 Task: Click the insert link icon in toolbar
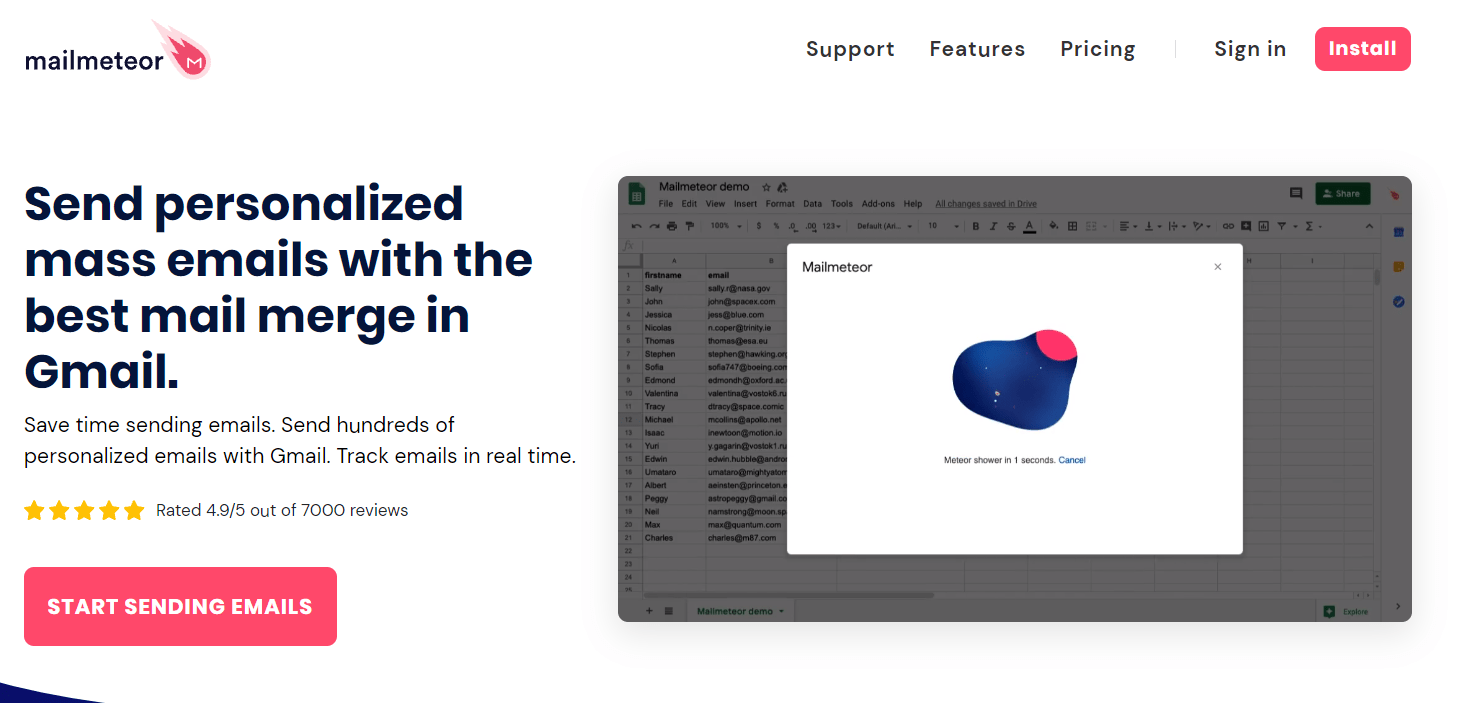1229,226
